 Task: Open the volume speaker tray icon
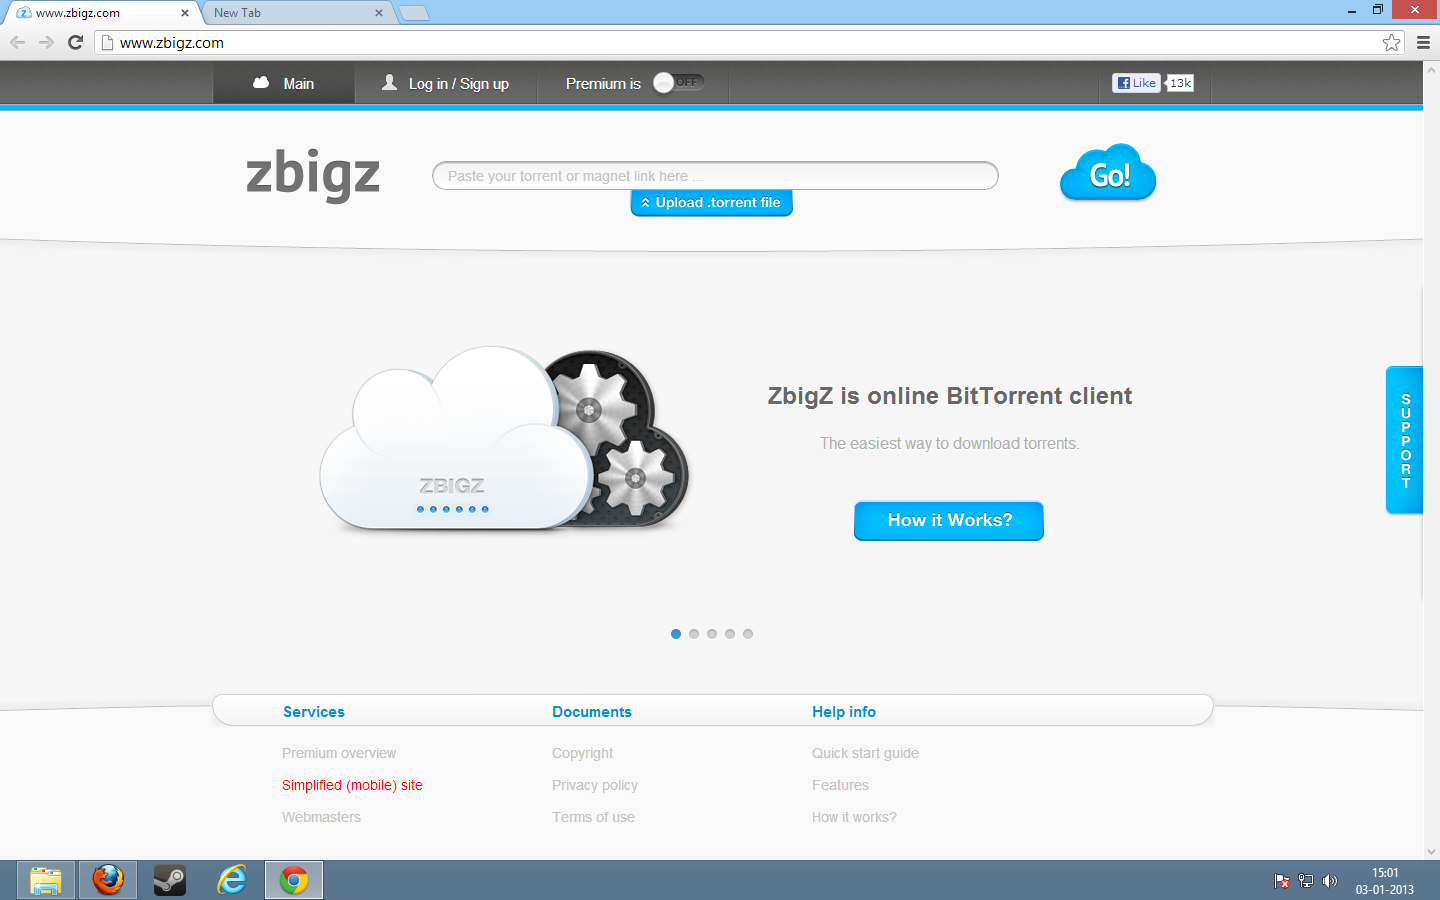(1329, 881)
